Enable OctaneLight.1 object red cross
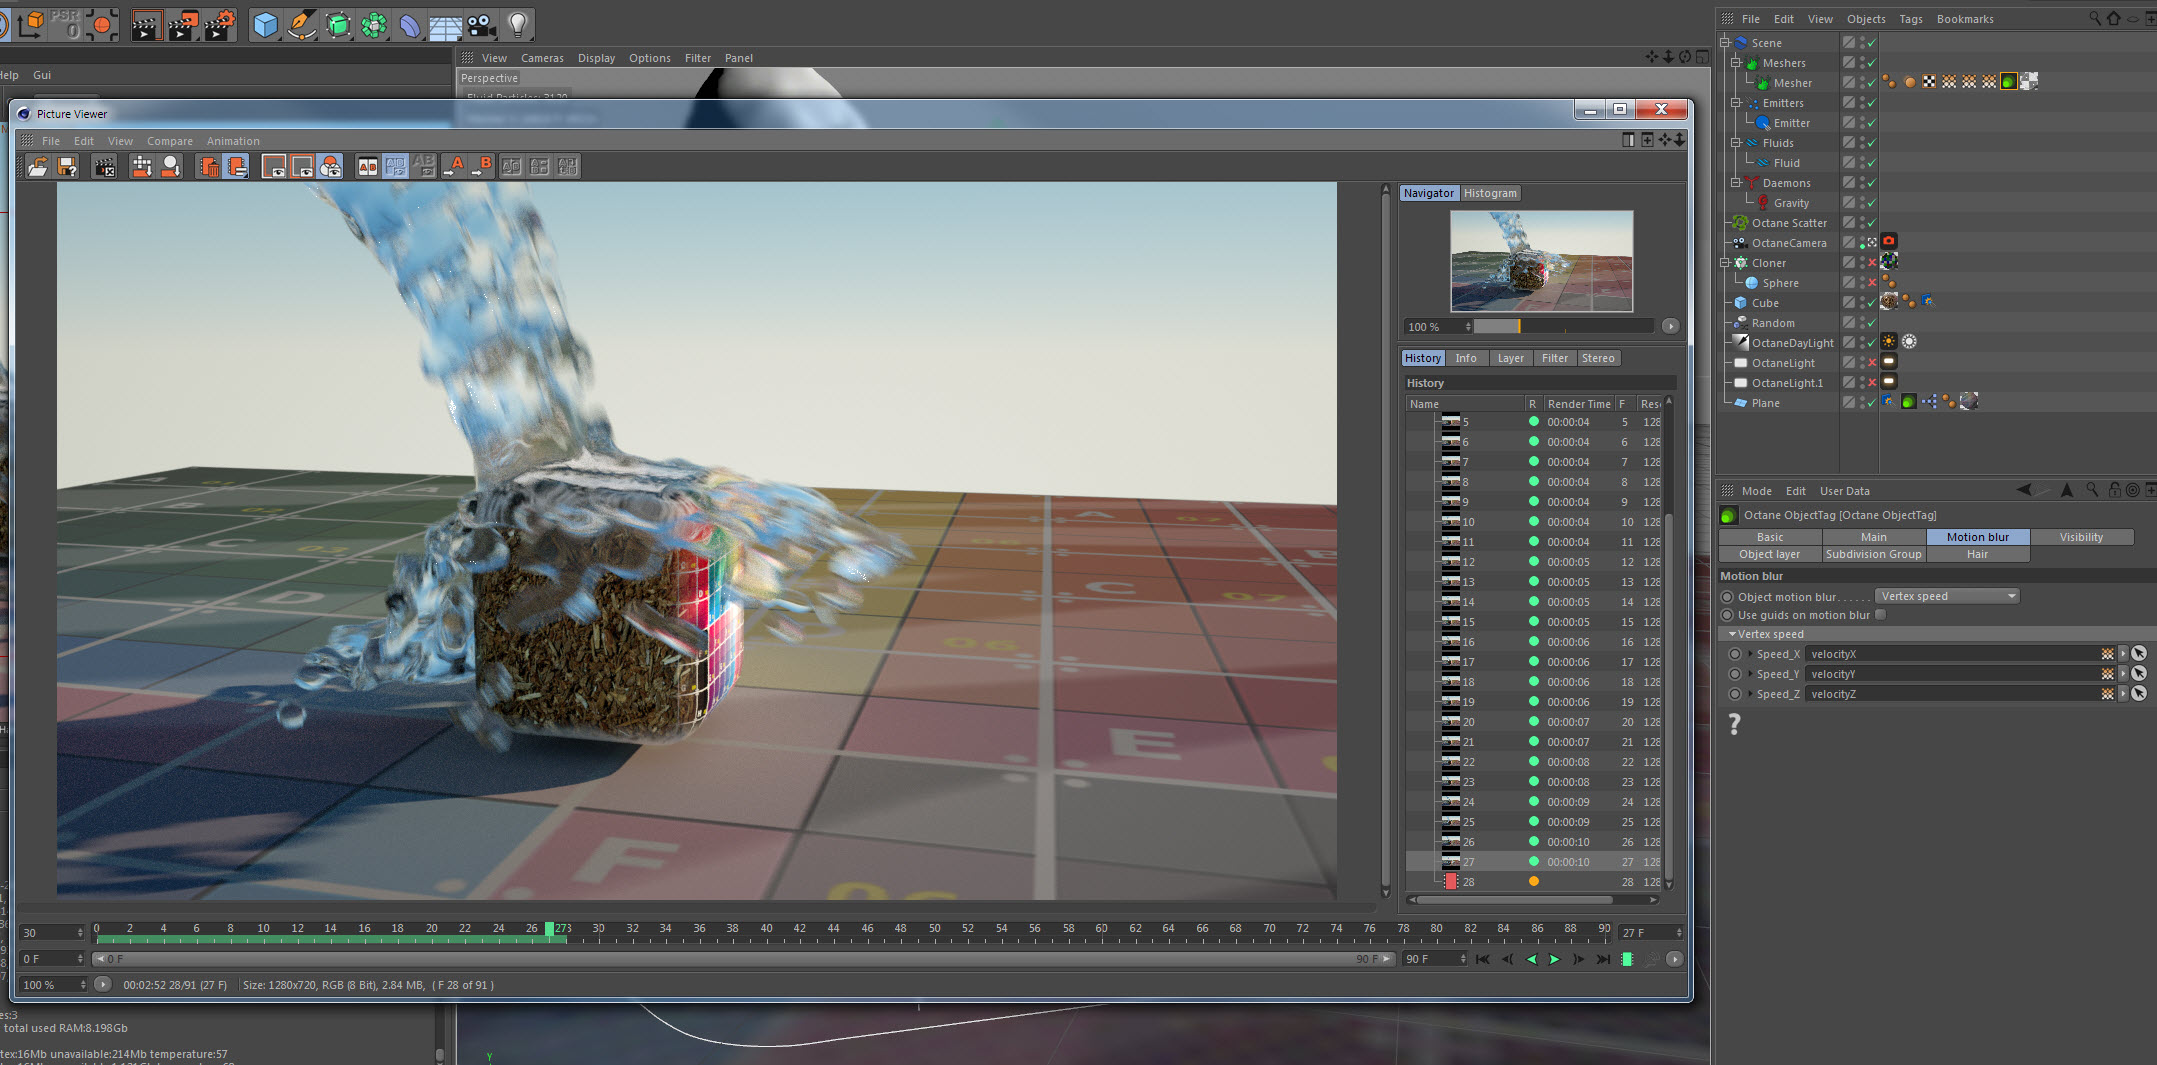The height and width of the screenshot is (1065, 2157). 1872,383
